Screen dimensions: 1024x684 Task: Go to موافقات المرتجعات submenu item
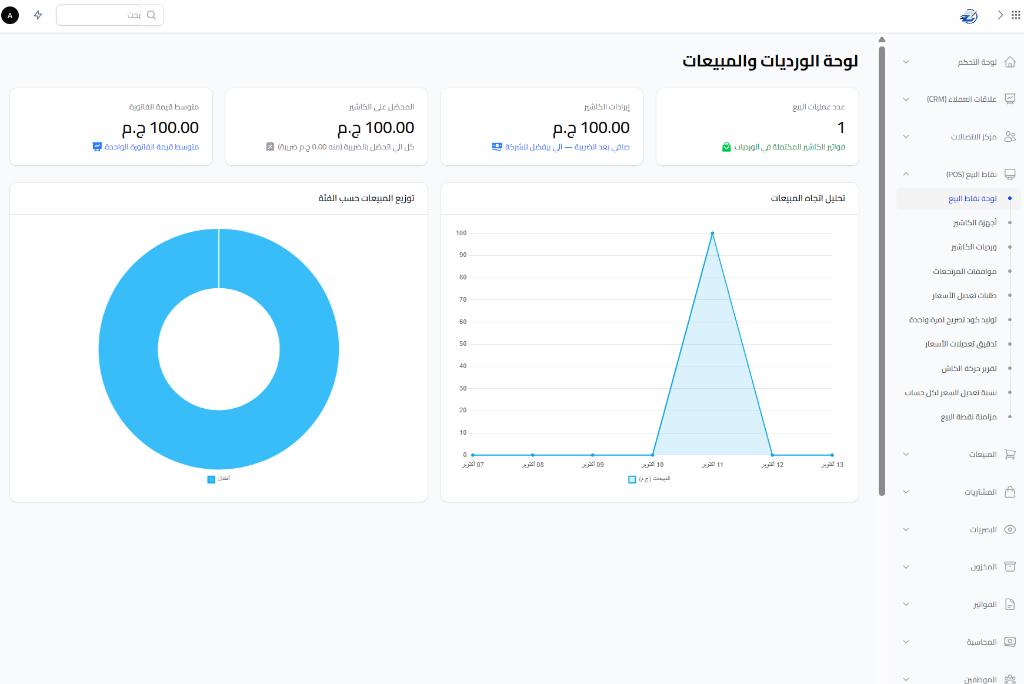coord(965,271)
